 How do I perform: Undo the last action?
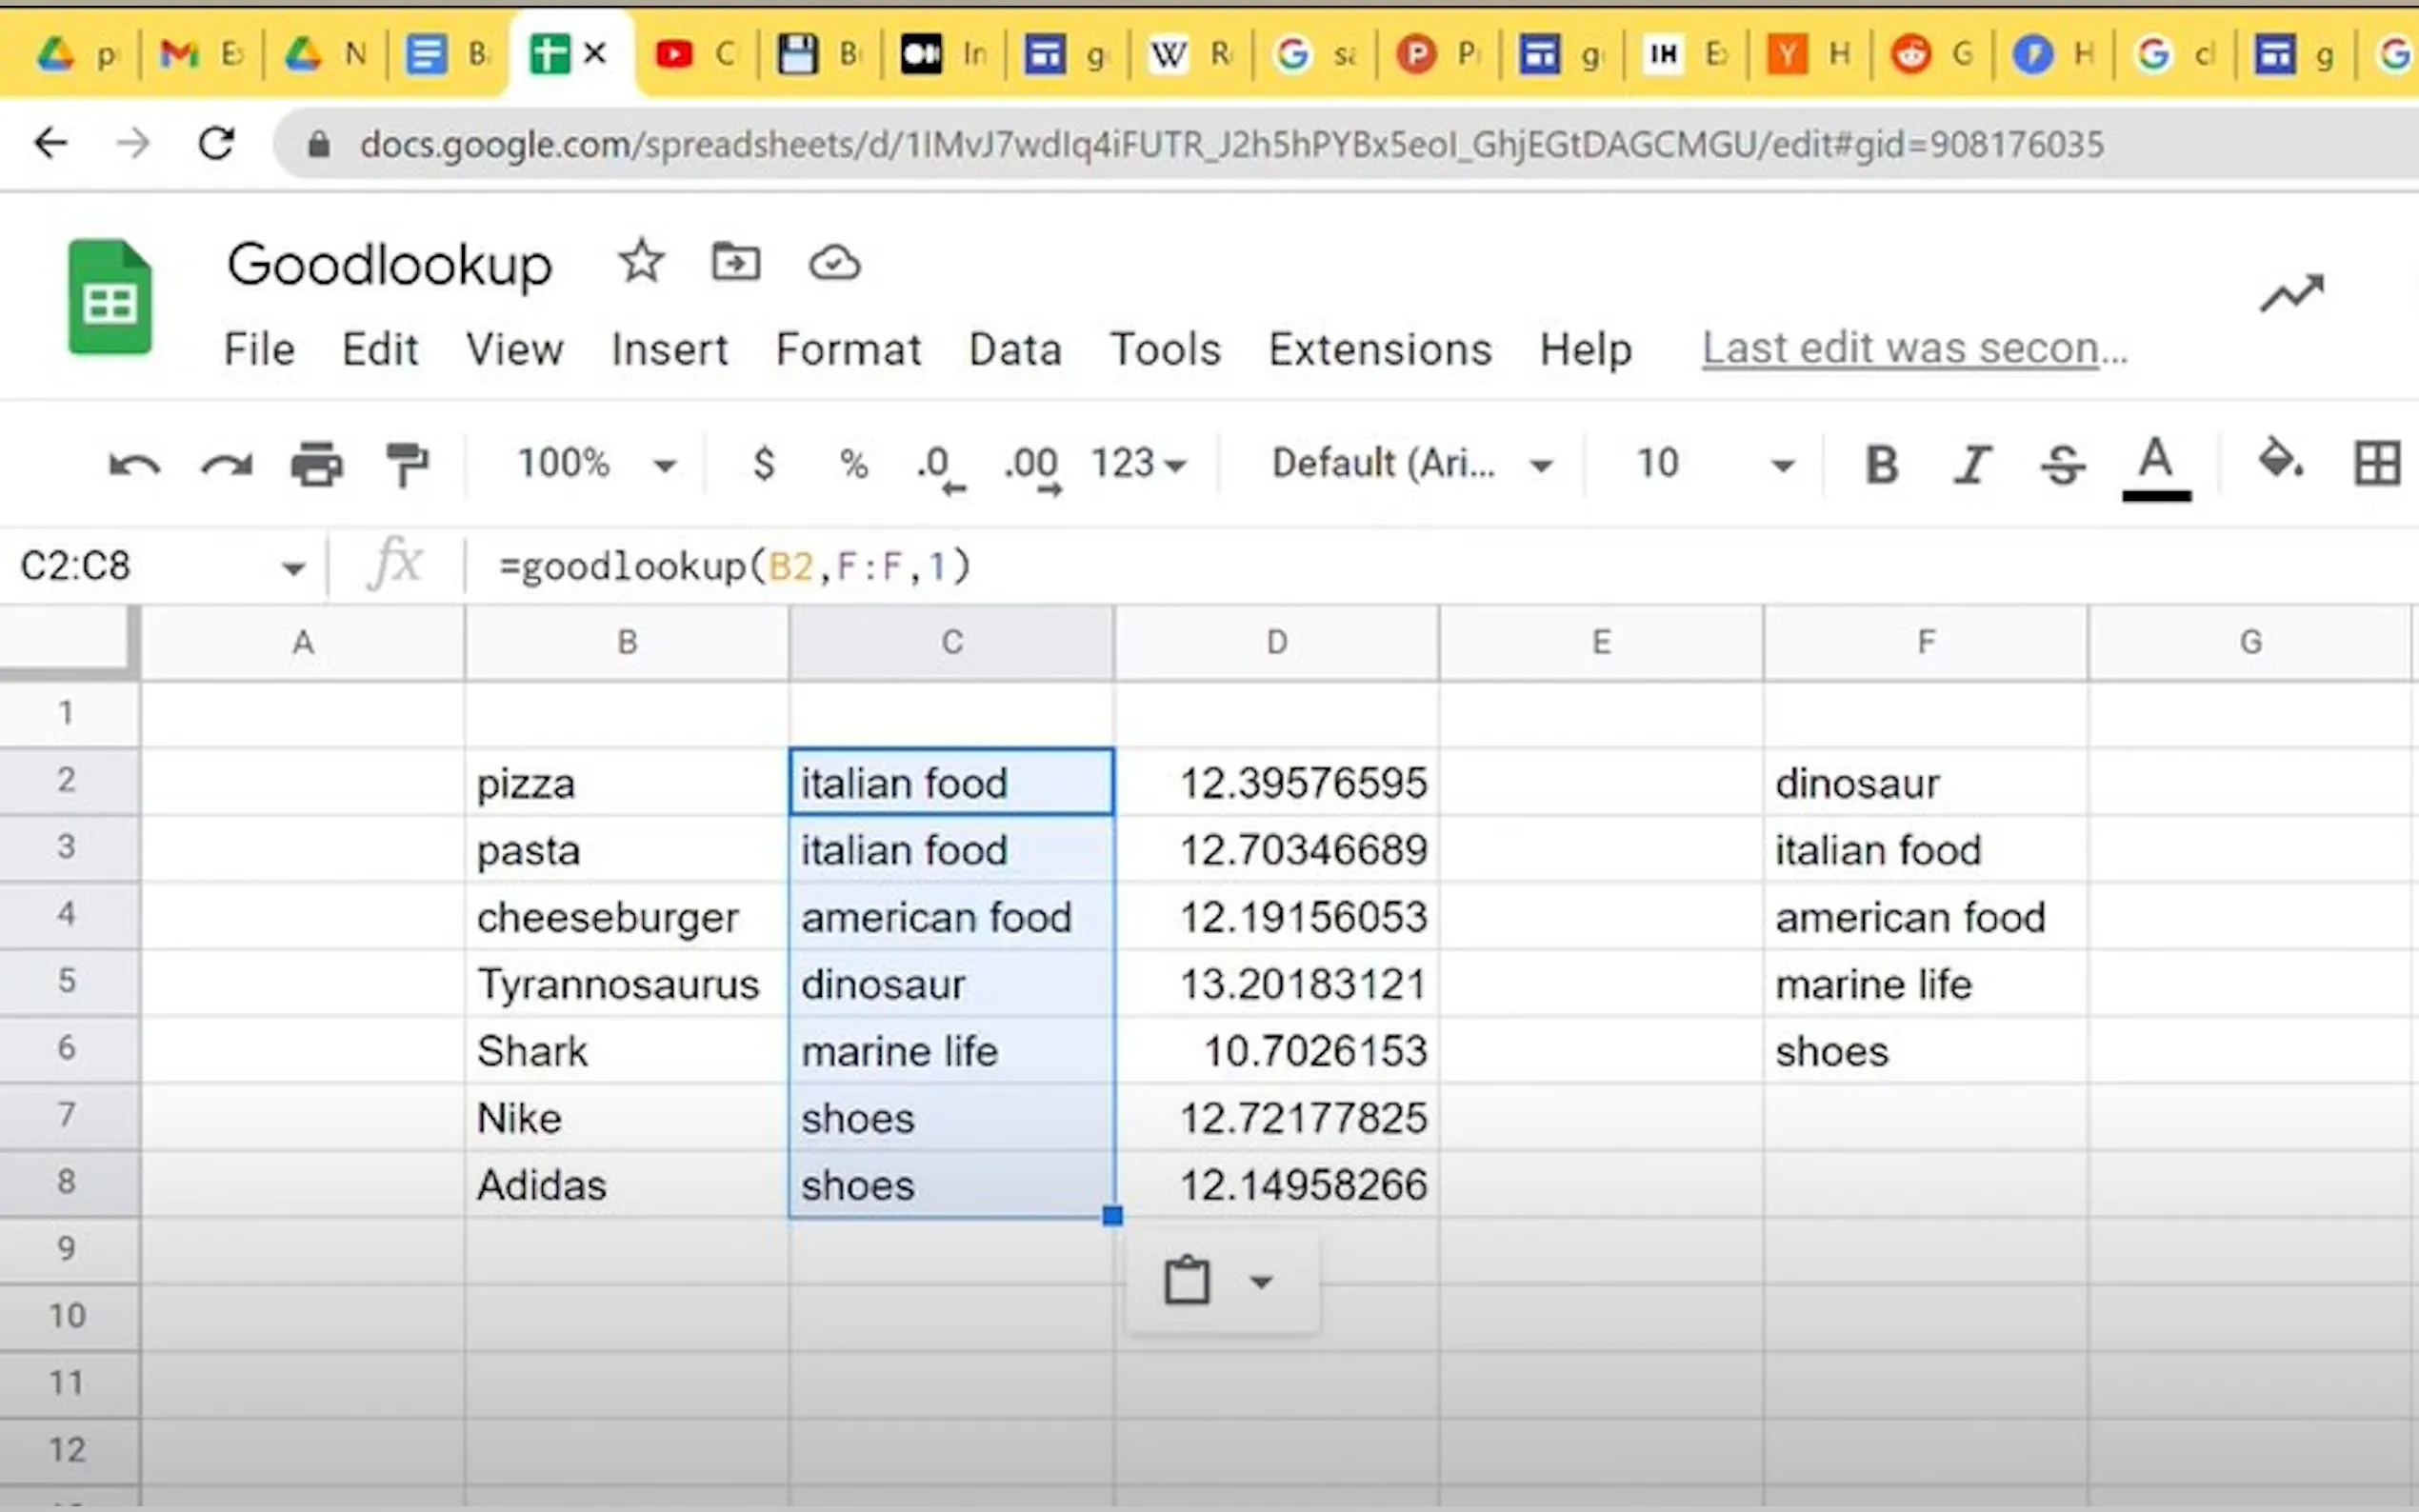click(x=133, y=463)
